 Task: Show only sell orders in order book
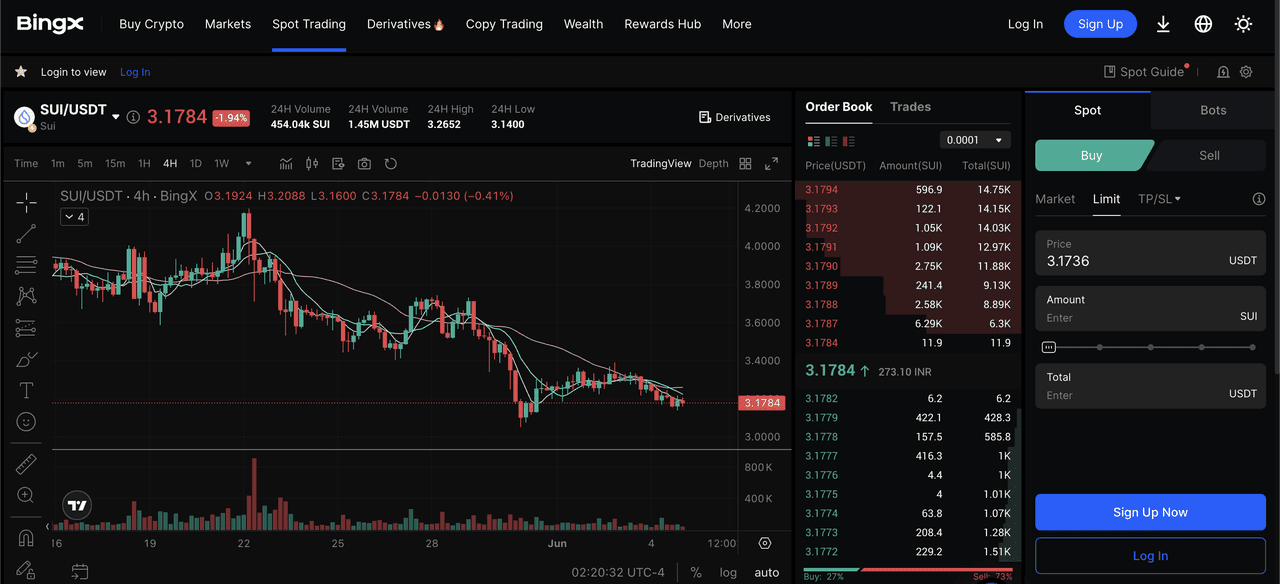(849, 141)
